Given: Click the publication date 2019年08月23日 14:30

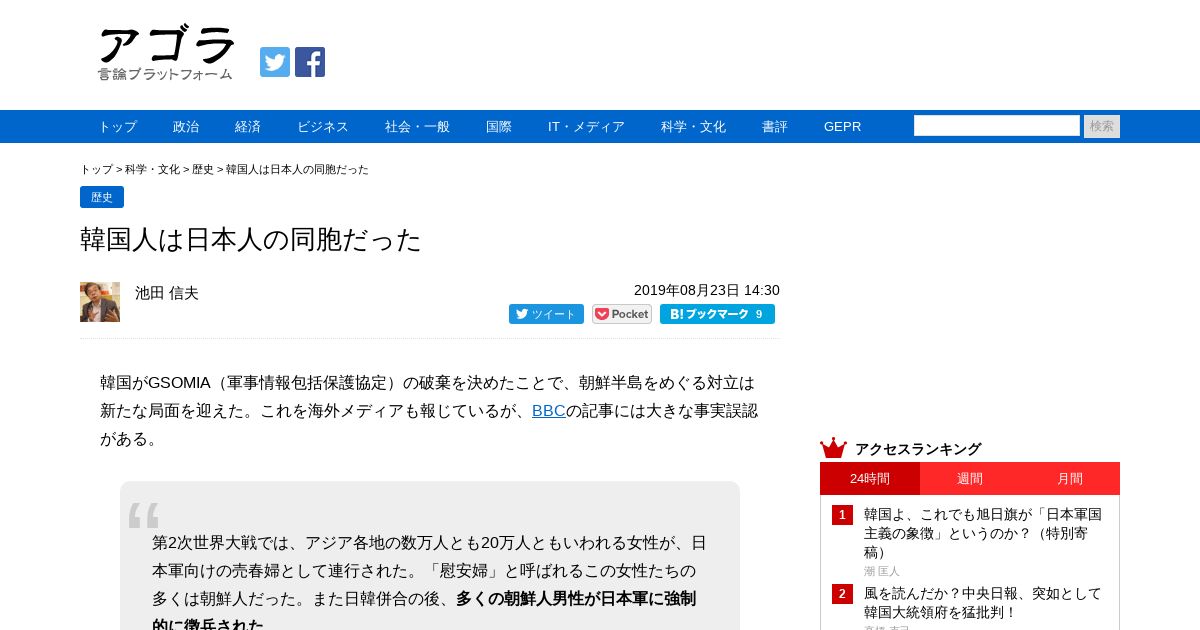Looking at the screenshot, I should pos(707,290).
